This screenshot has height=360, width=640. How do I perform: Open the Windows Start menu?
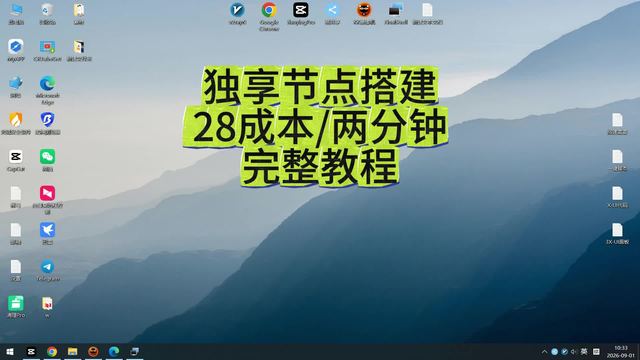(x=10, y=351)
